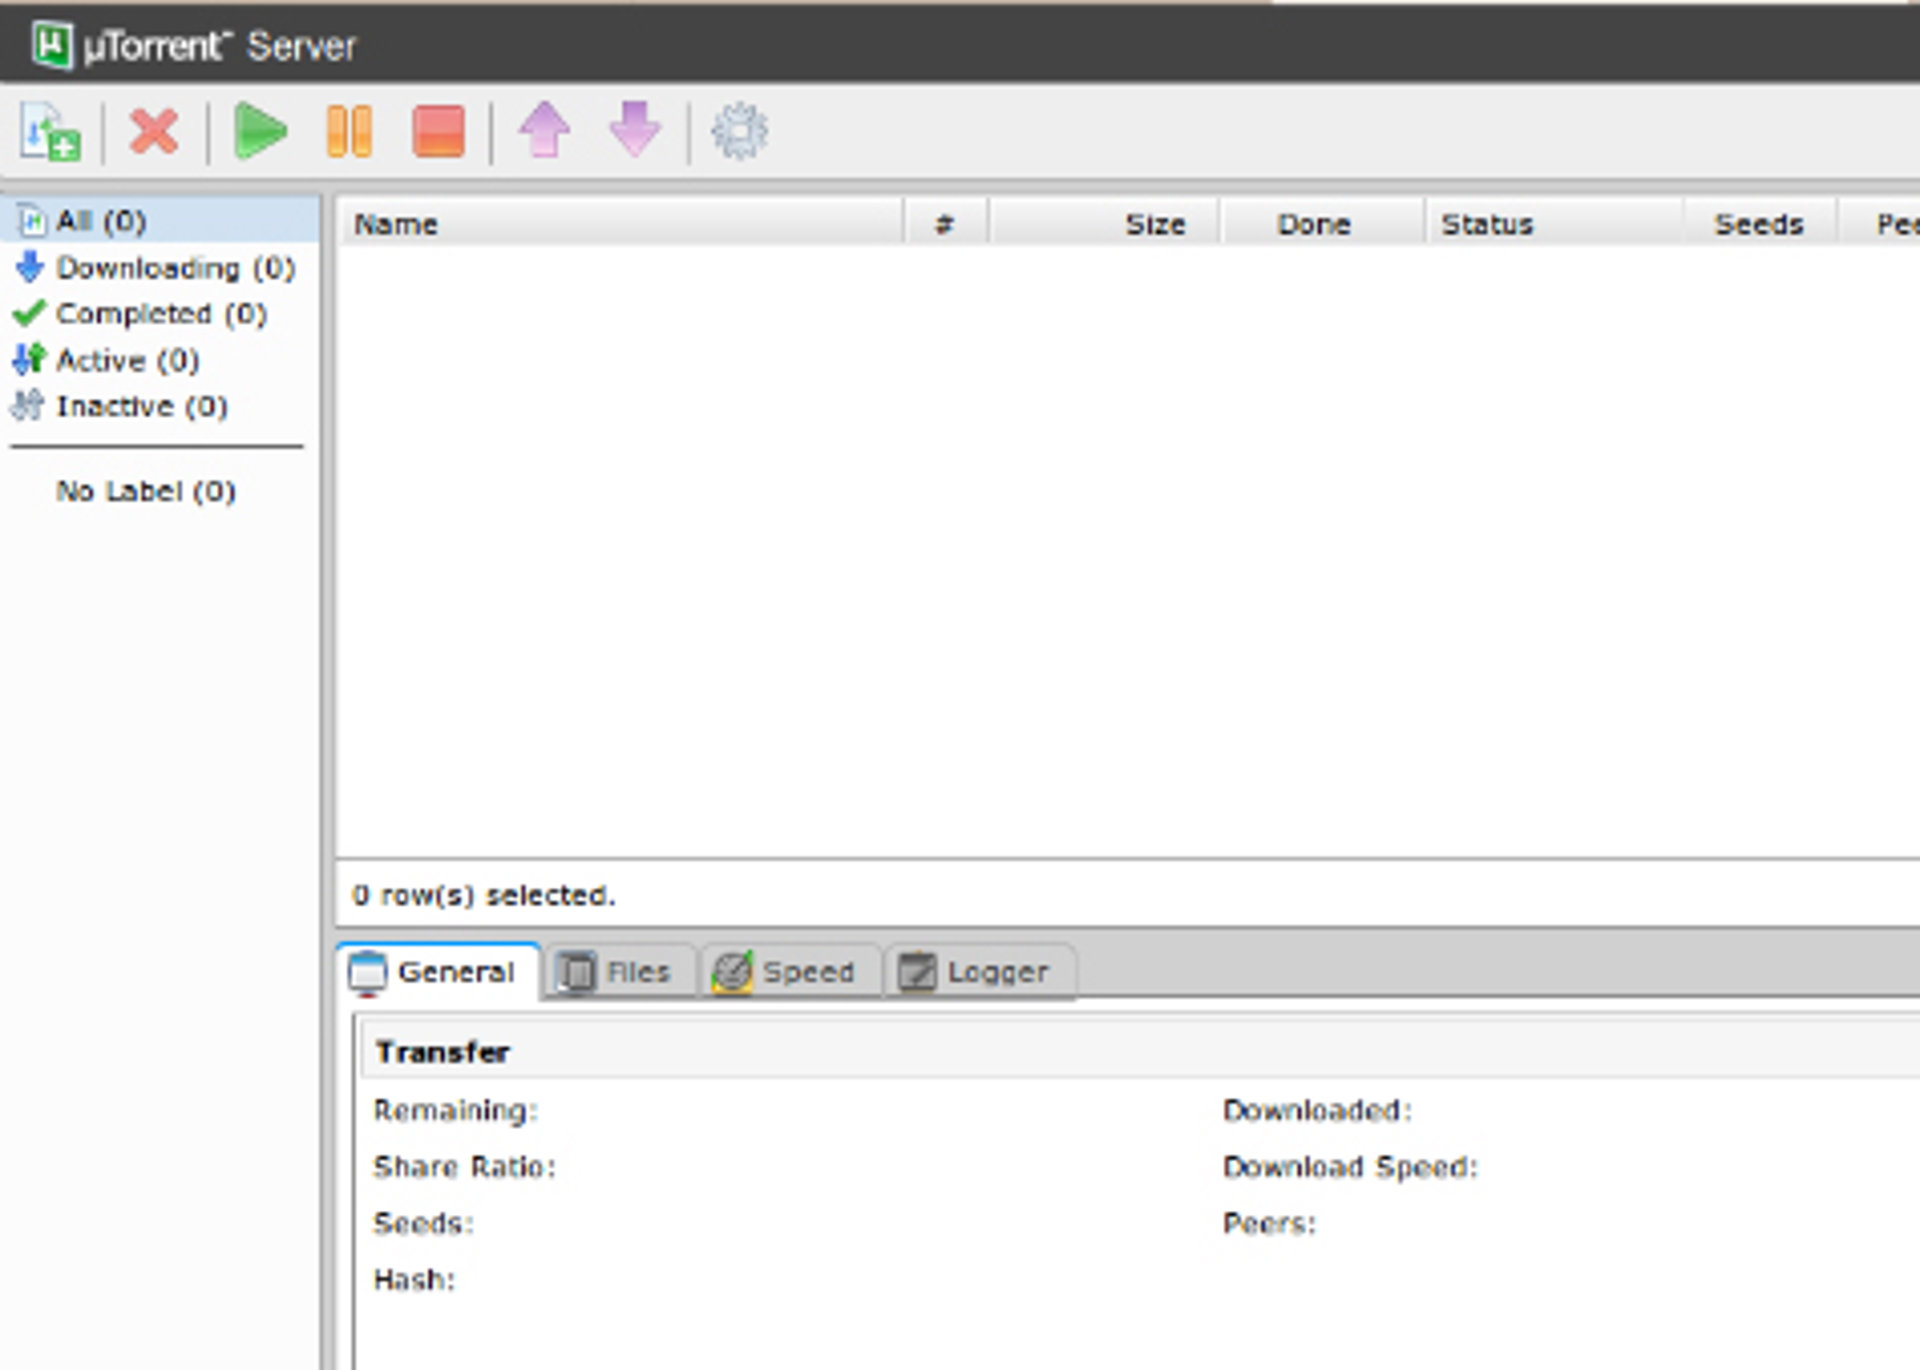Move torrent up the queue with arrow icon

(x=544, y=130)
